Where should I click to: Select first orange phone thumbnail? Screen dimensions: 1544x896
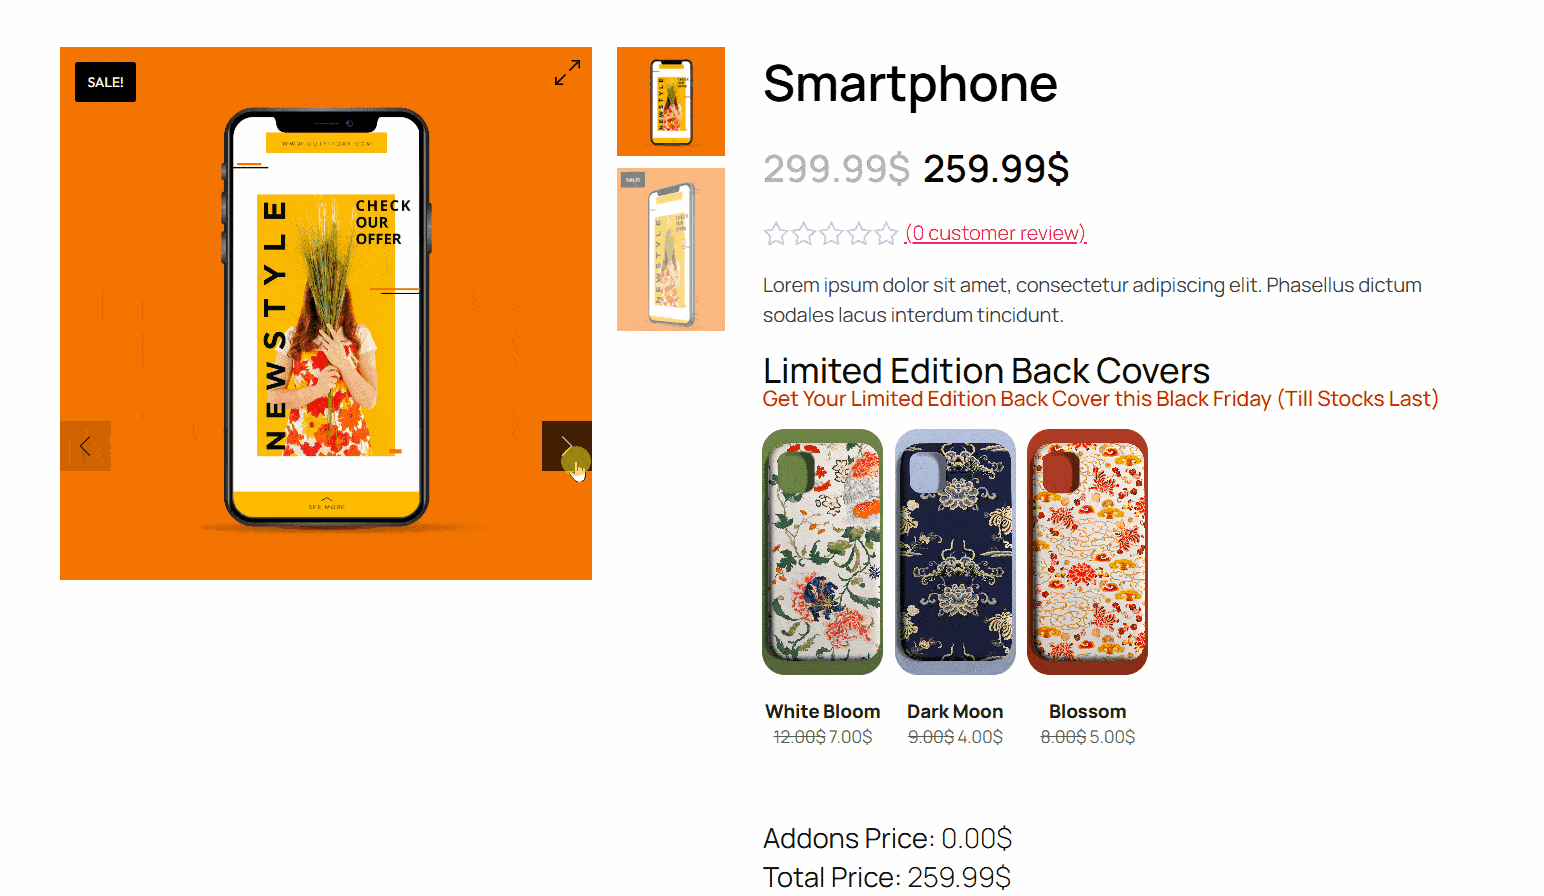pyautogui.click(x=671, y=101)
